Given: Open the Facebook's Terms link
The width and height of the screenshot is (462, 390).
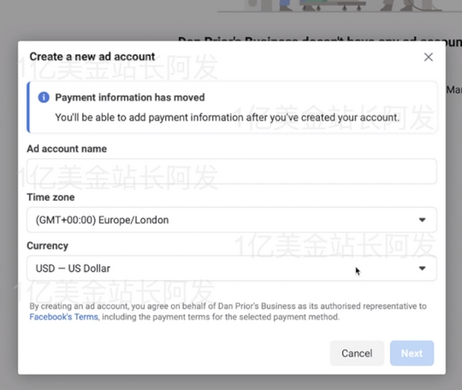Looking at the screenshot, I should point(64,317).
